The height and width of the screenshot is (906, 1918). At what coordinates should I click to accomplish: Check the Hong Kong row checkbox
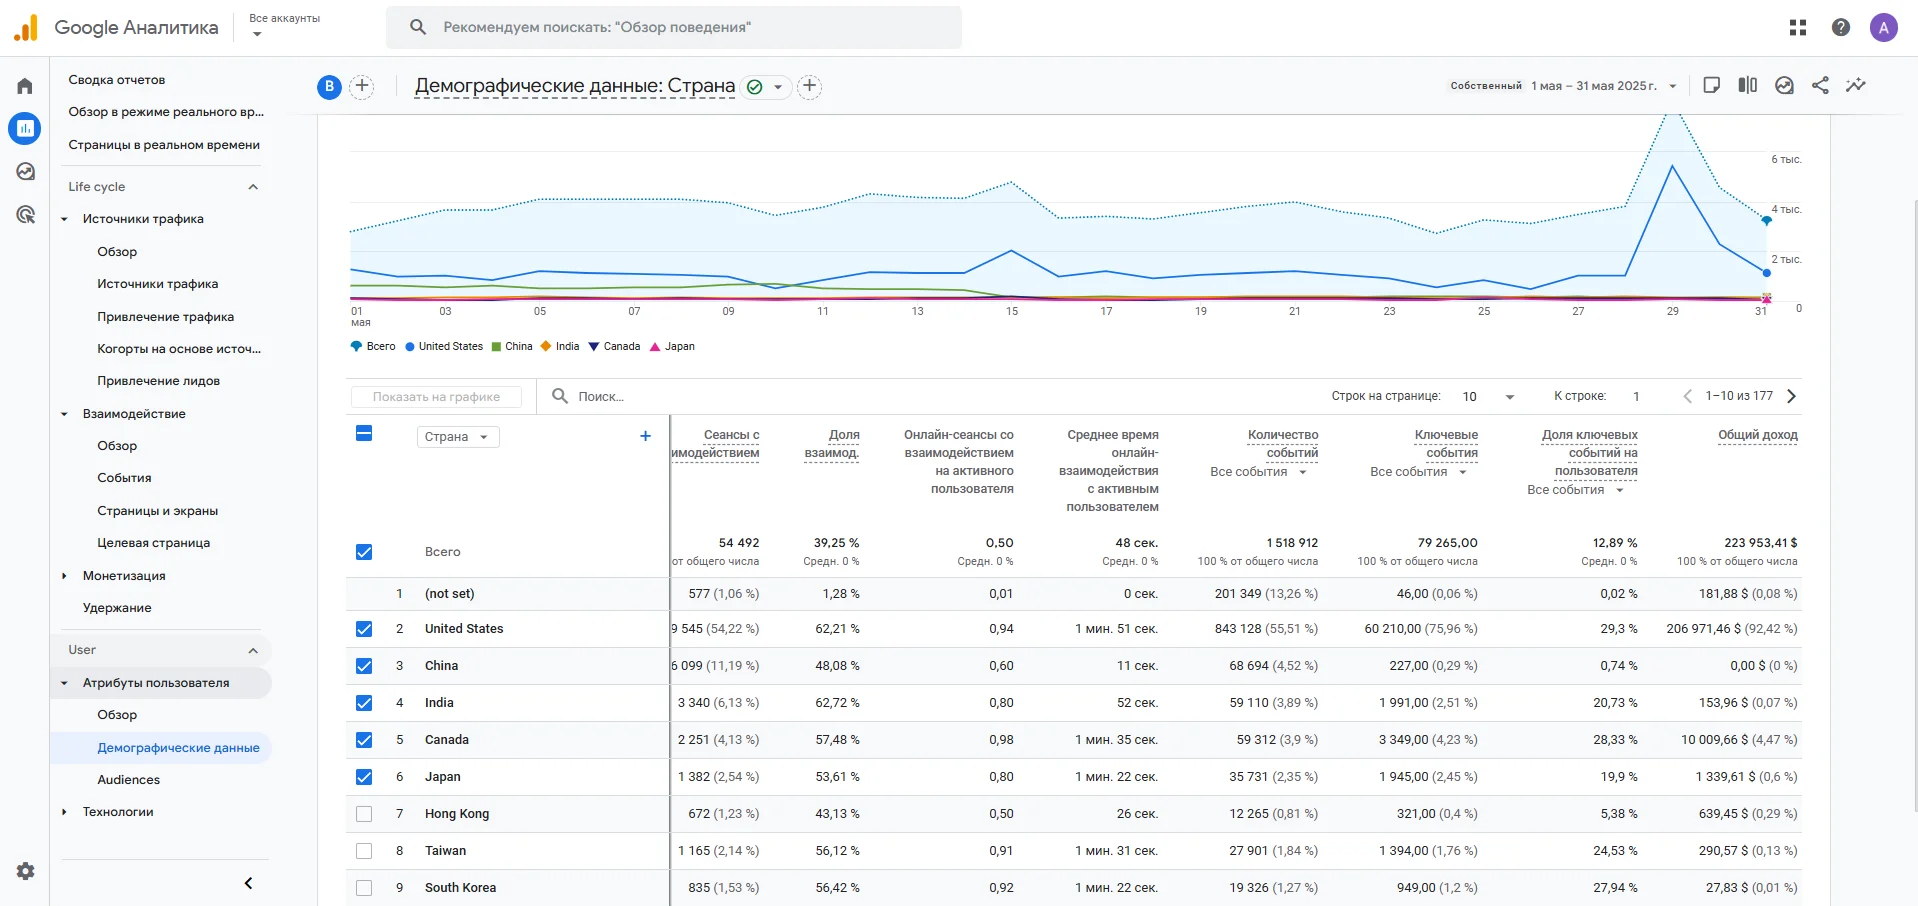coord(364,814)
